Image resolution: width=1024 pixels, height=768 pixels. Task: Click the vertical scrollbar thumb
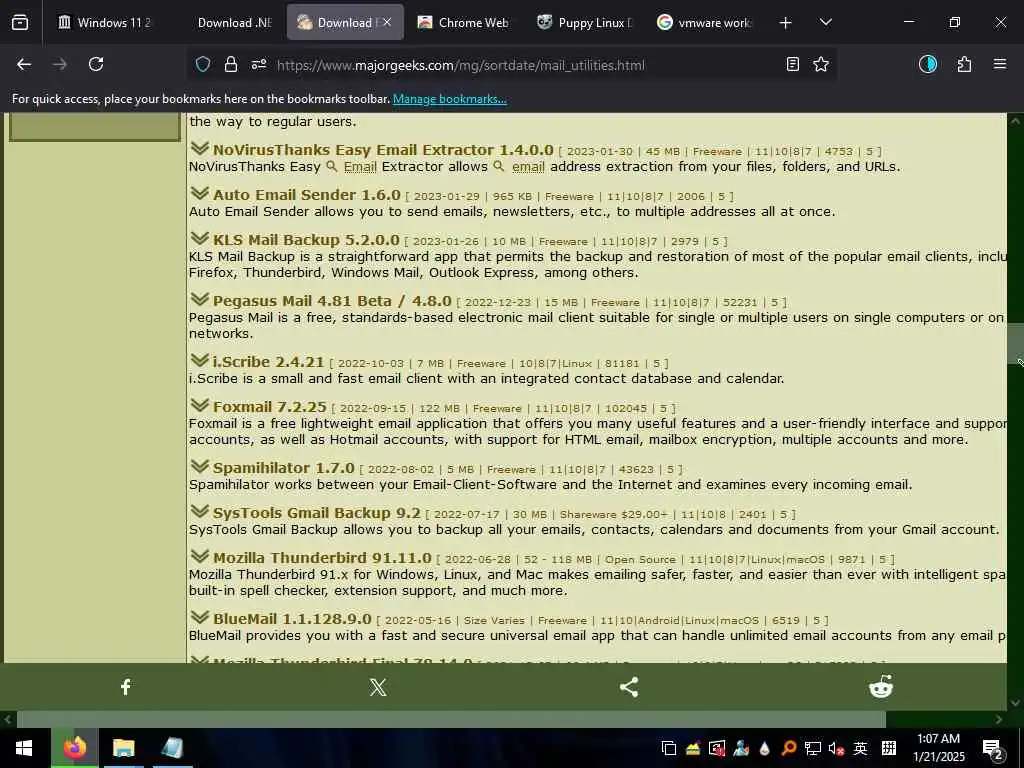tap(1015, 342)
